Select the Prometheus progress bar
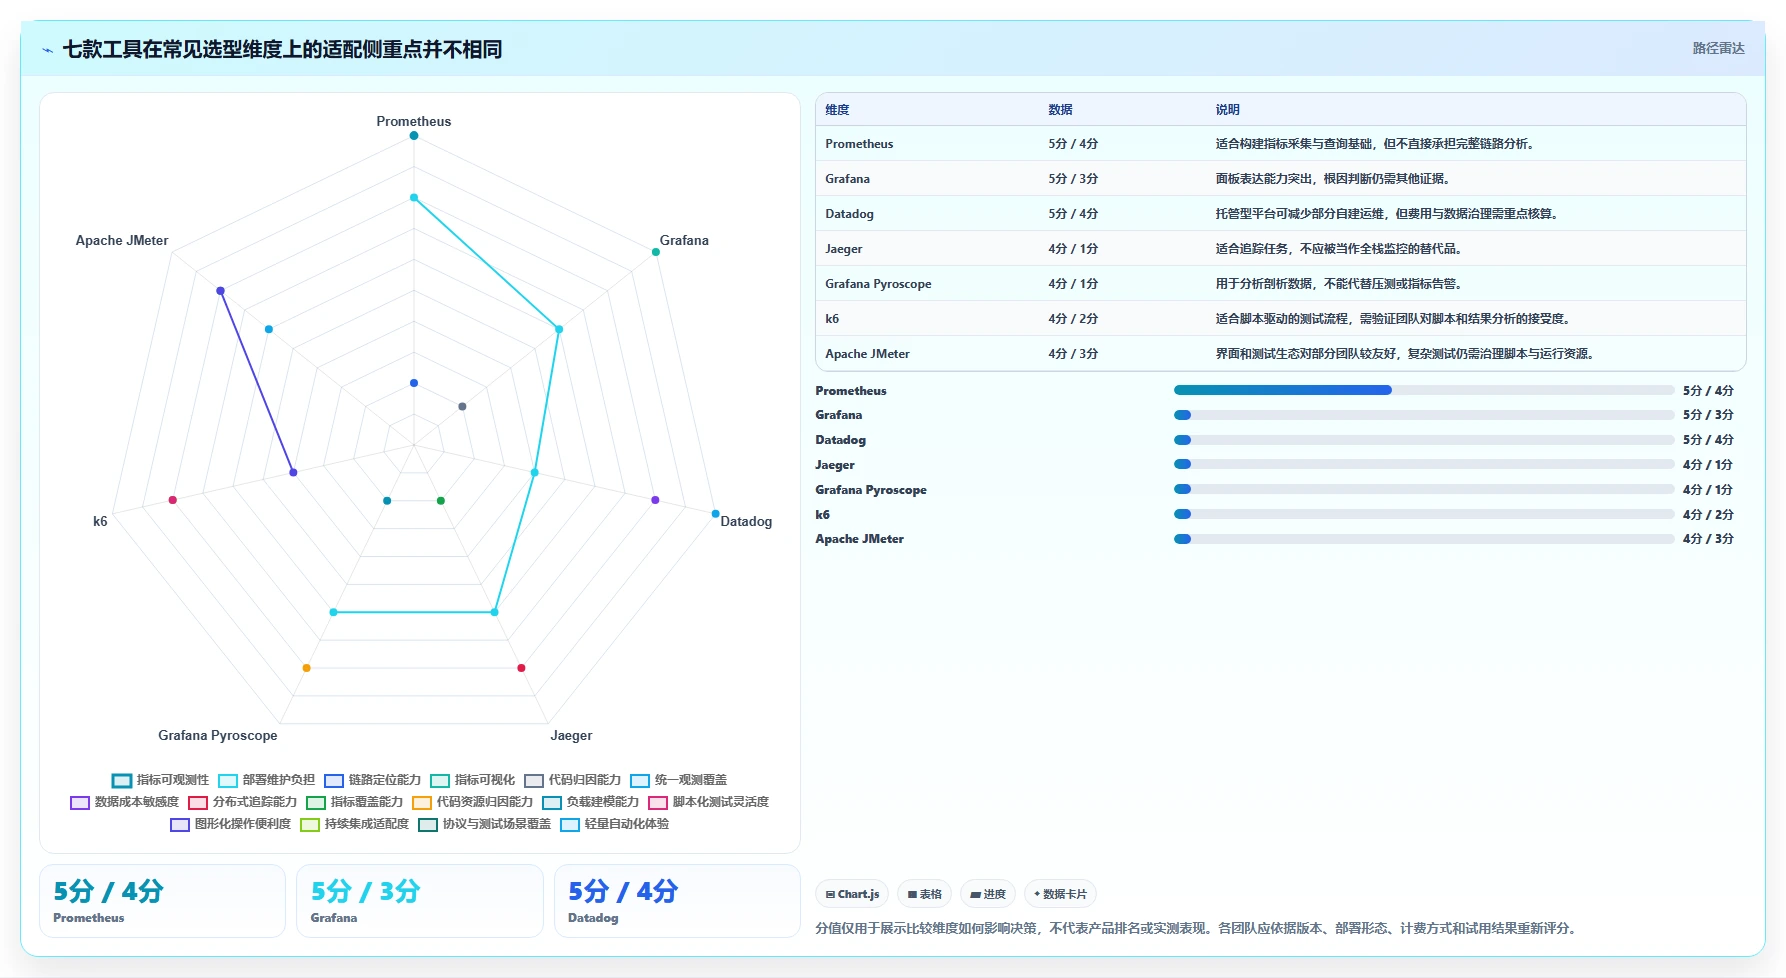 tap(1424, 390)
